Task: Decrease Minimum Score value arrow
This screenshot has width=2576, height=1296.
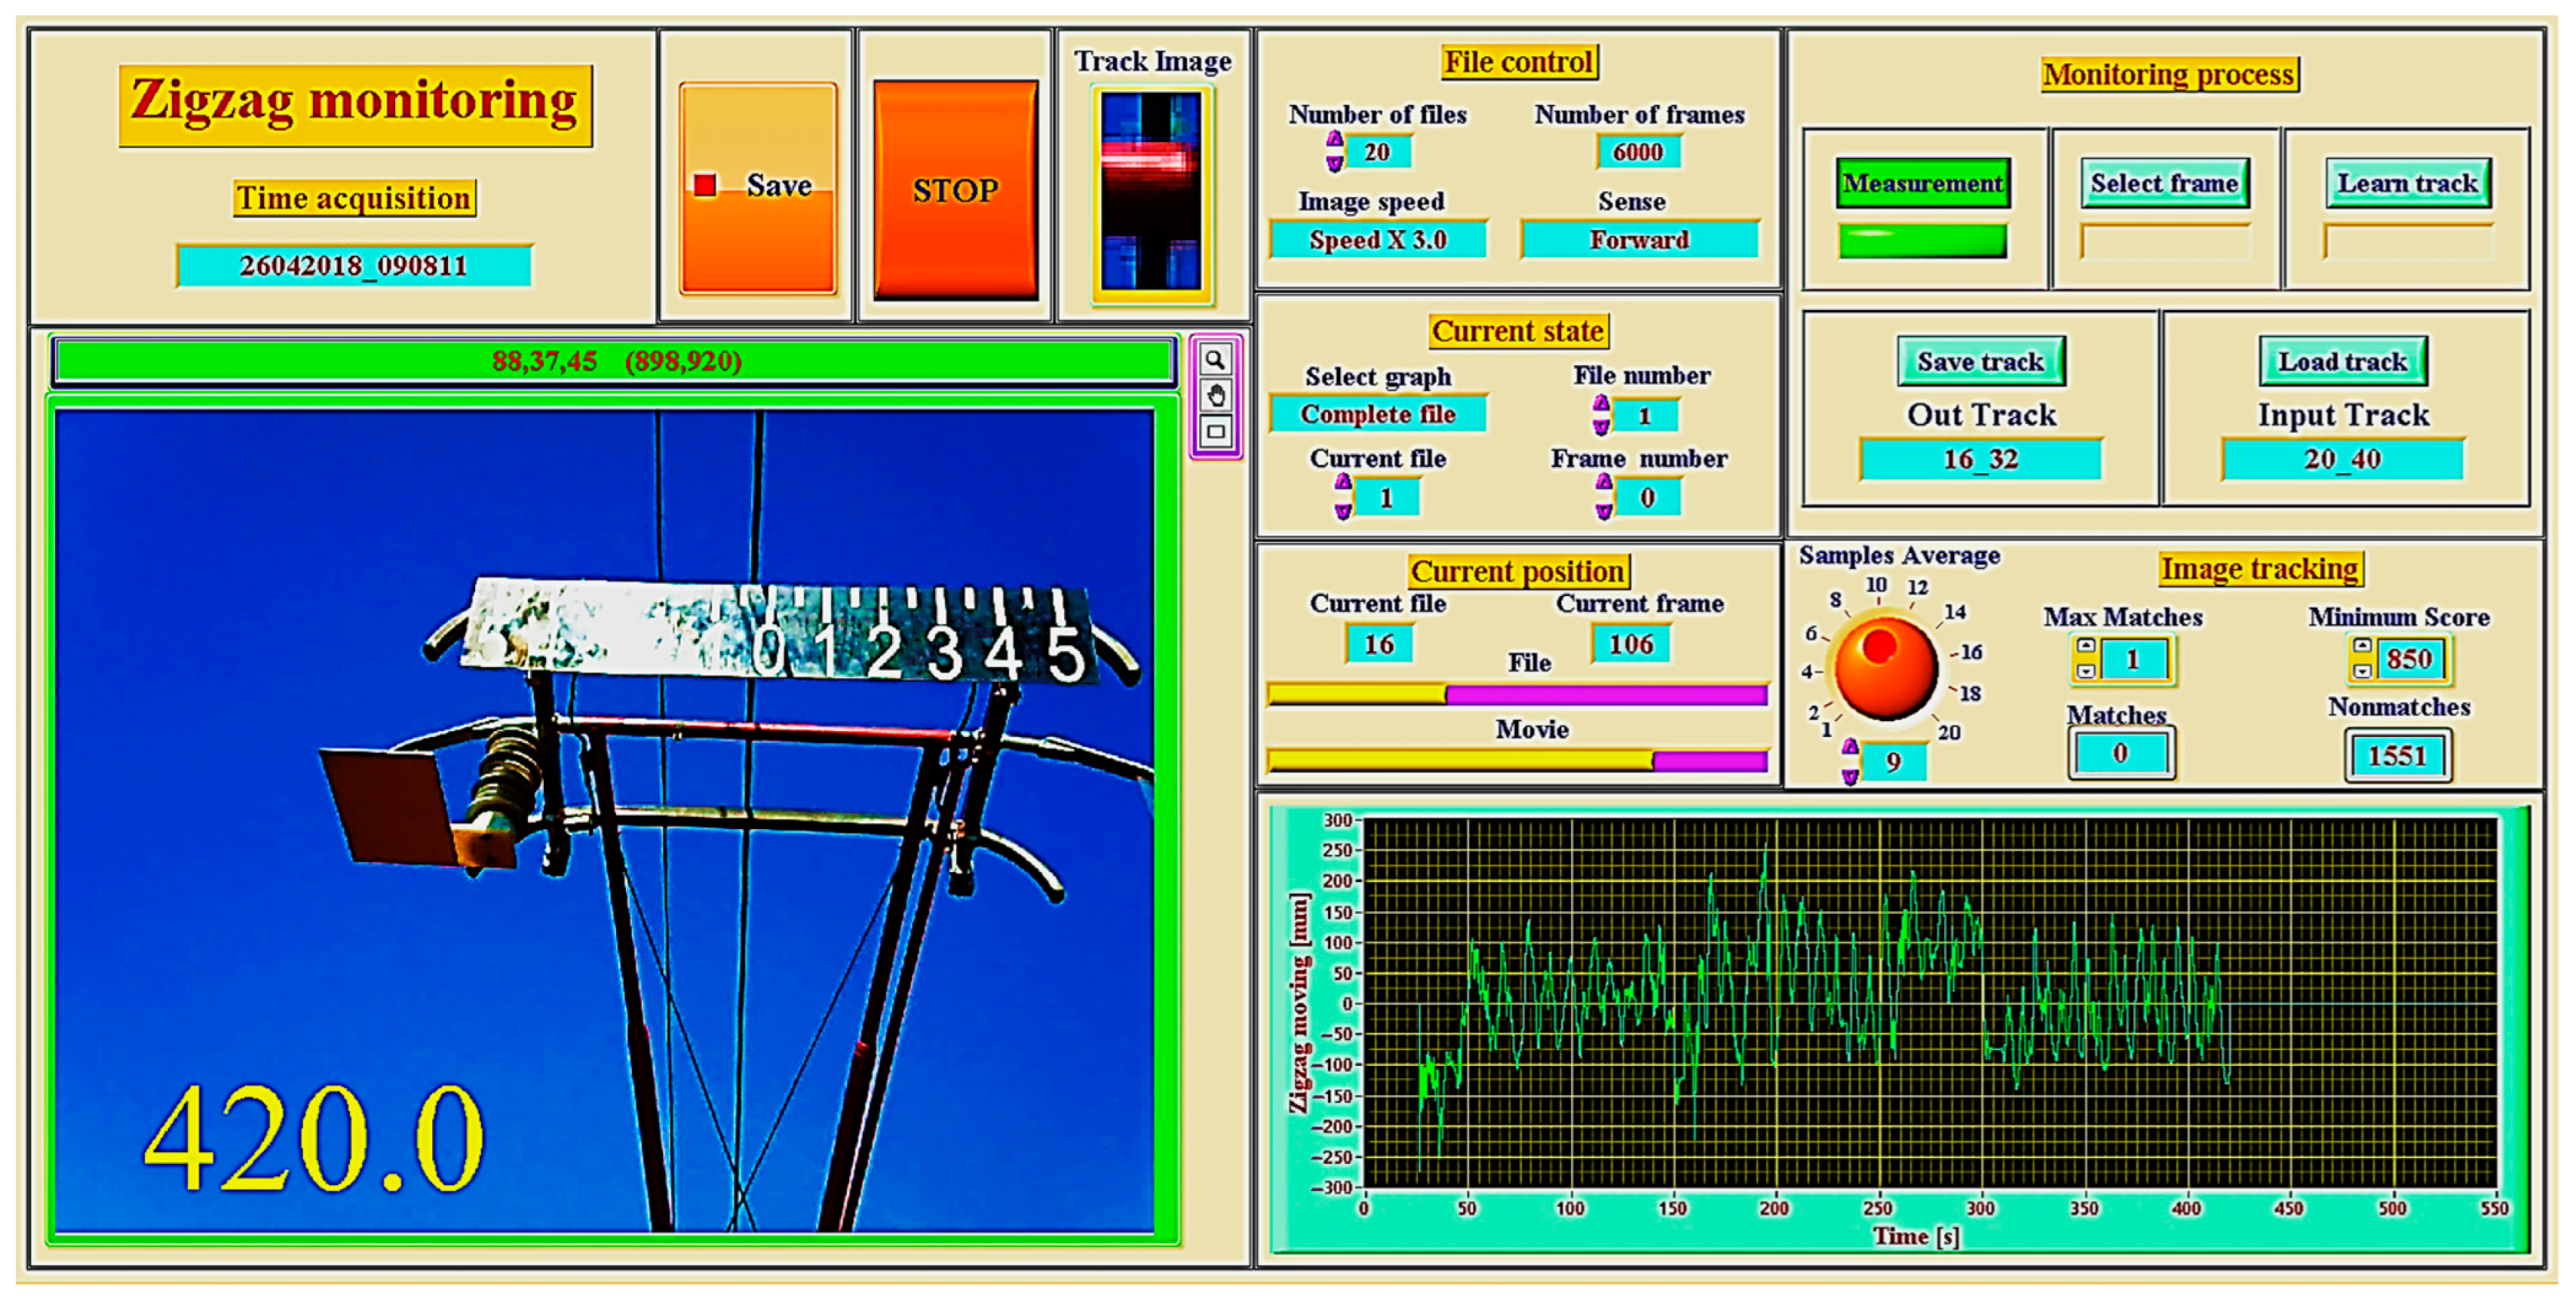Action: coord(2362,671)
